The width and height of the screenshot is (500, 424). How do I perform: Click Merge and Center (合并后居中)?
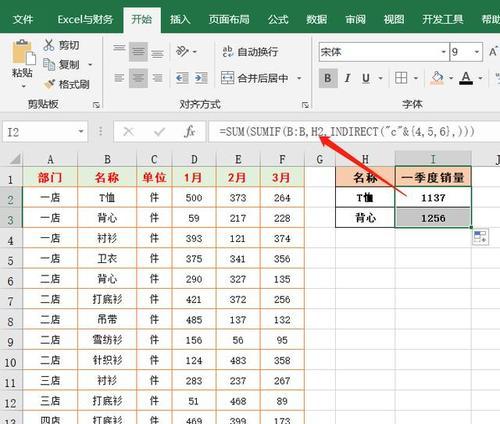(254, 78)
